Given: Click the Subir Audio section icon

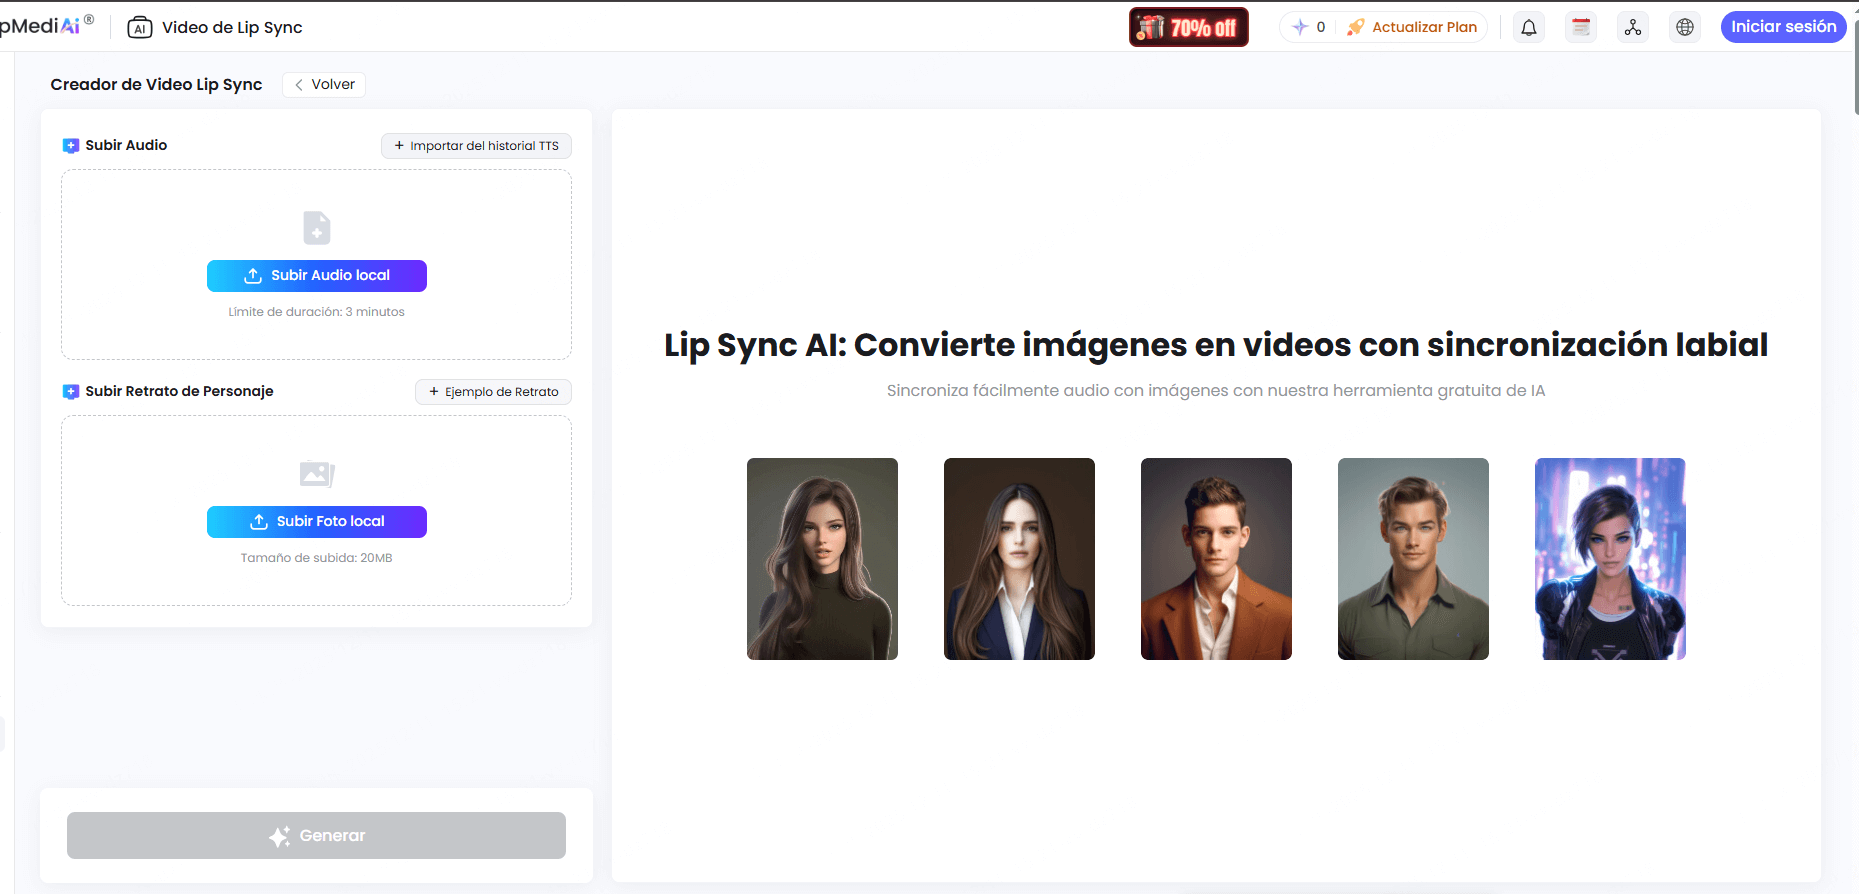Looking at the screenshot, I should [x=71, y=146].
